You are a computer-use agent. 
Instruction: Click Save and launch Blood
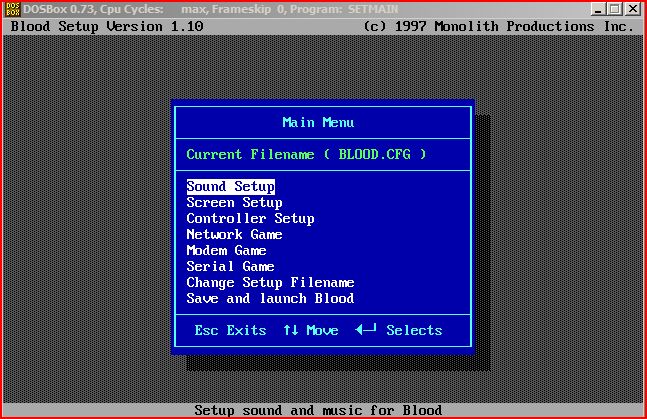pos(270,298)
